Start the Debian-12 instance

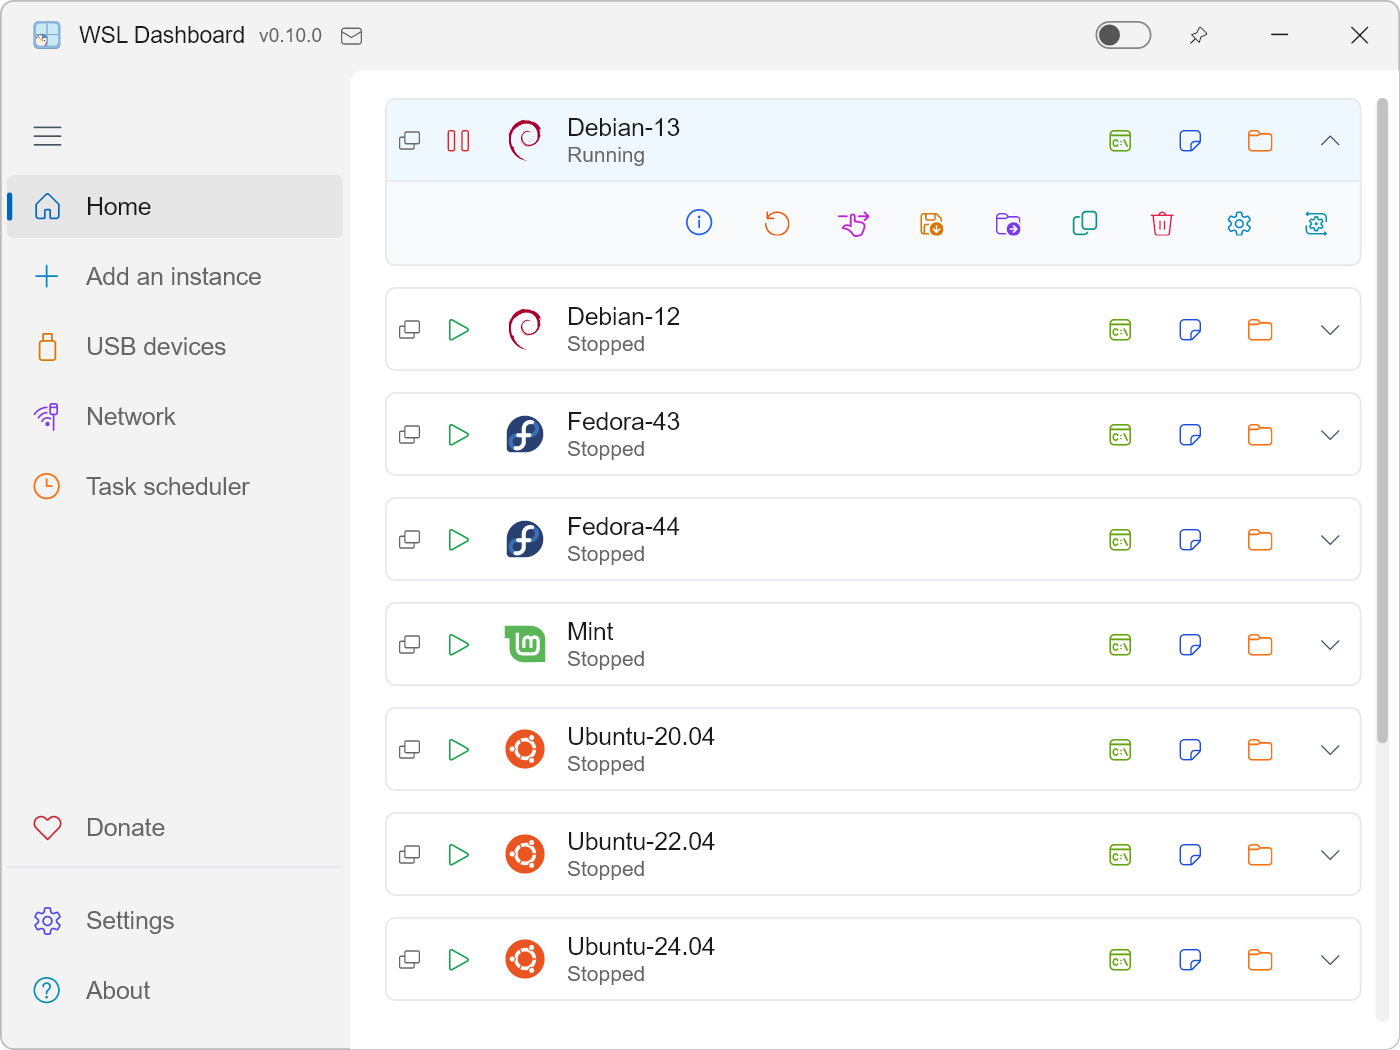(458, 330)
